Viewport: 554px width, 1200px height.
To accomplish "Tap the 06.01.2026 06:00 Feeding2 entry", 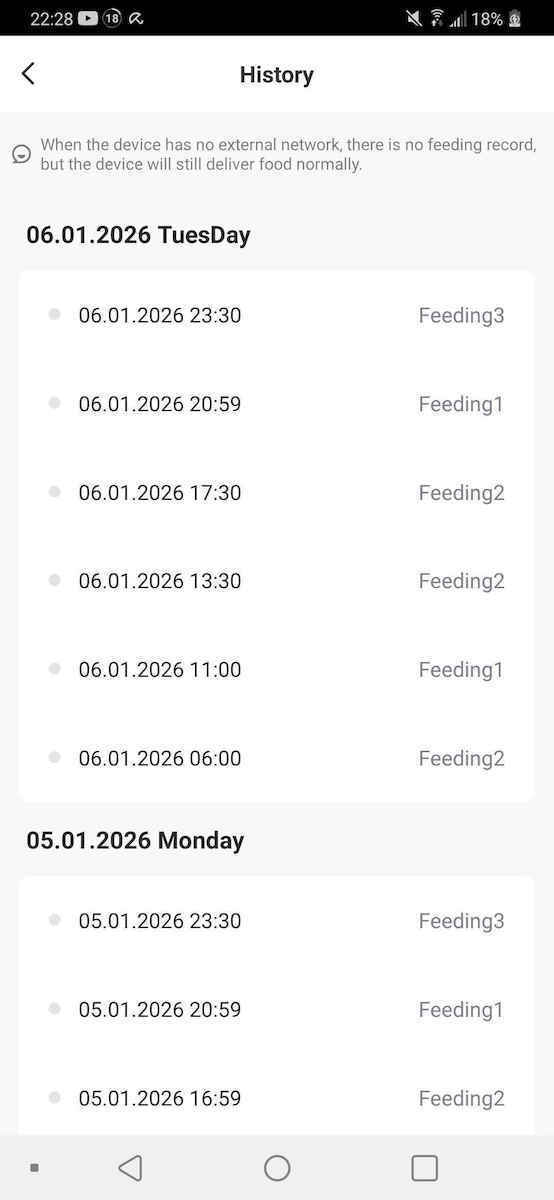I will click(x=277, y=758).
